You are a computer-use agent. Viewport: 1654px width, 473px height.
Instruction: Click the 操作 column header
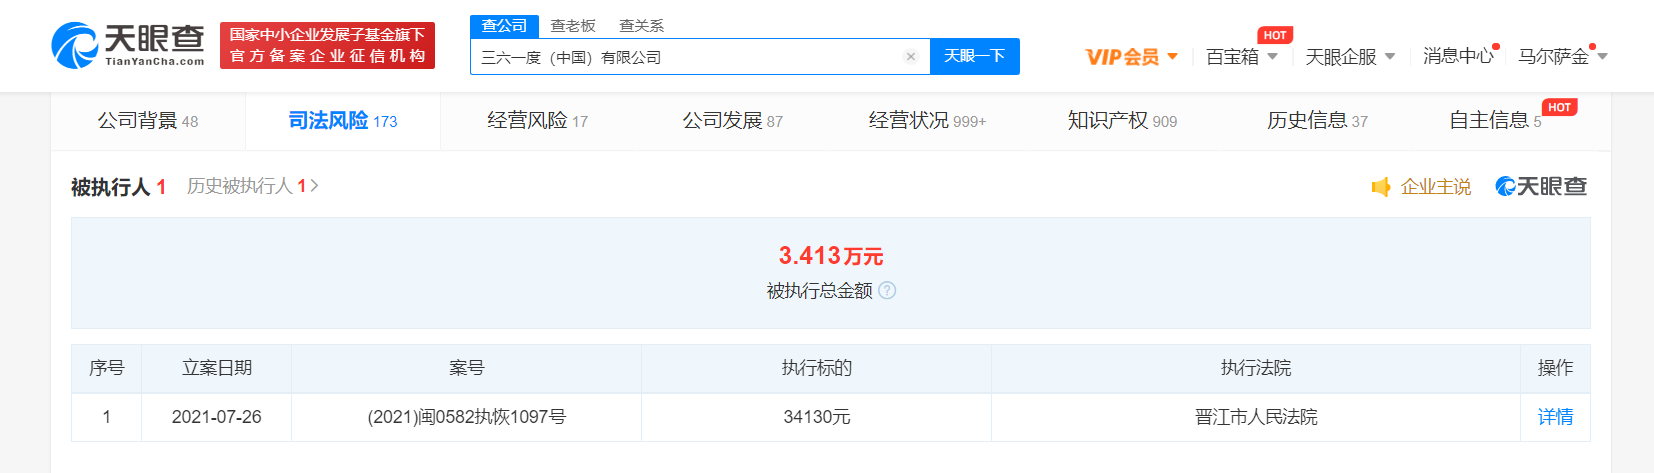coord(1556,368)
